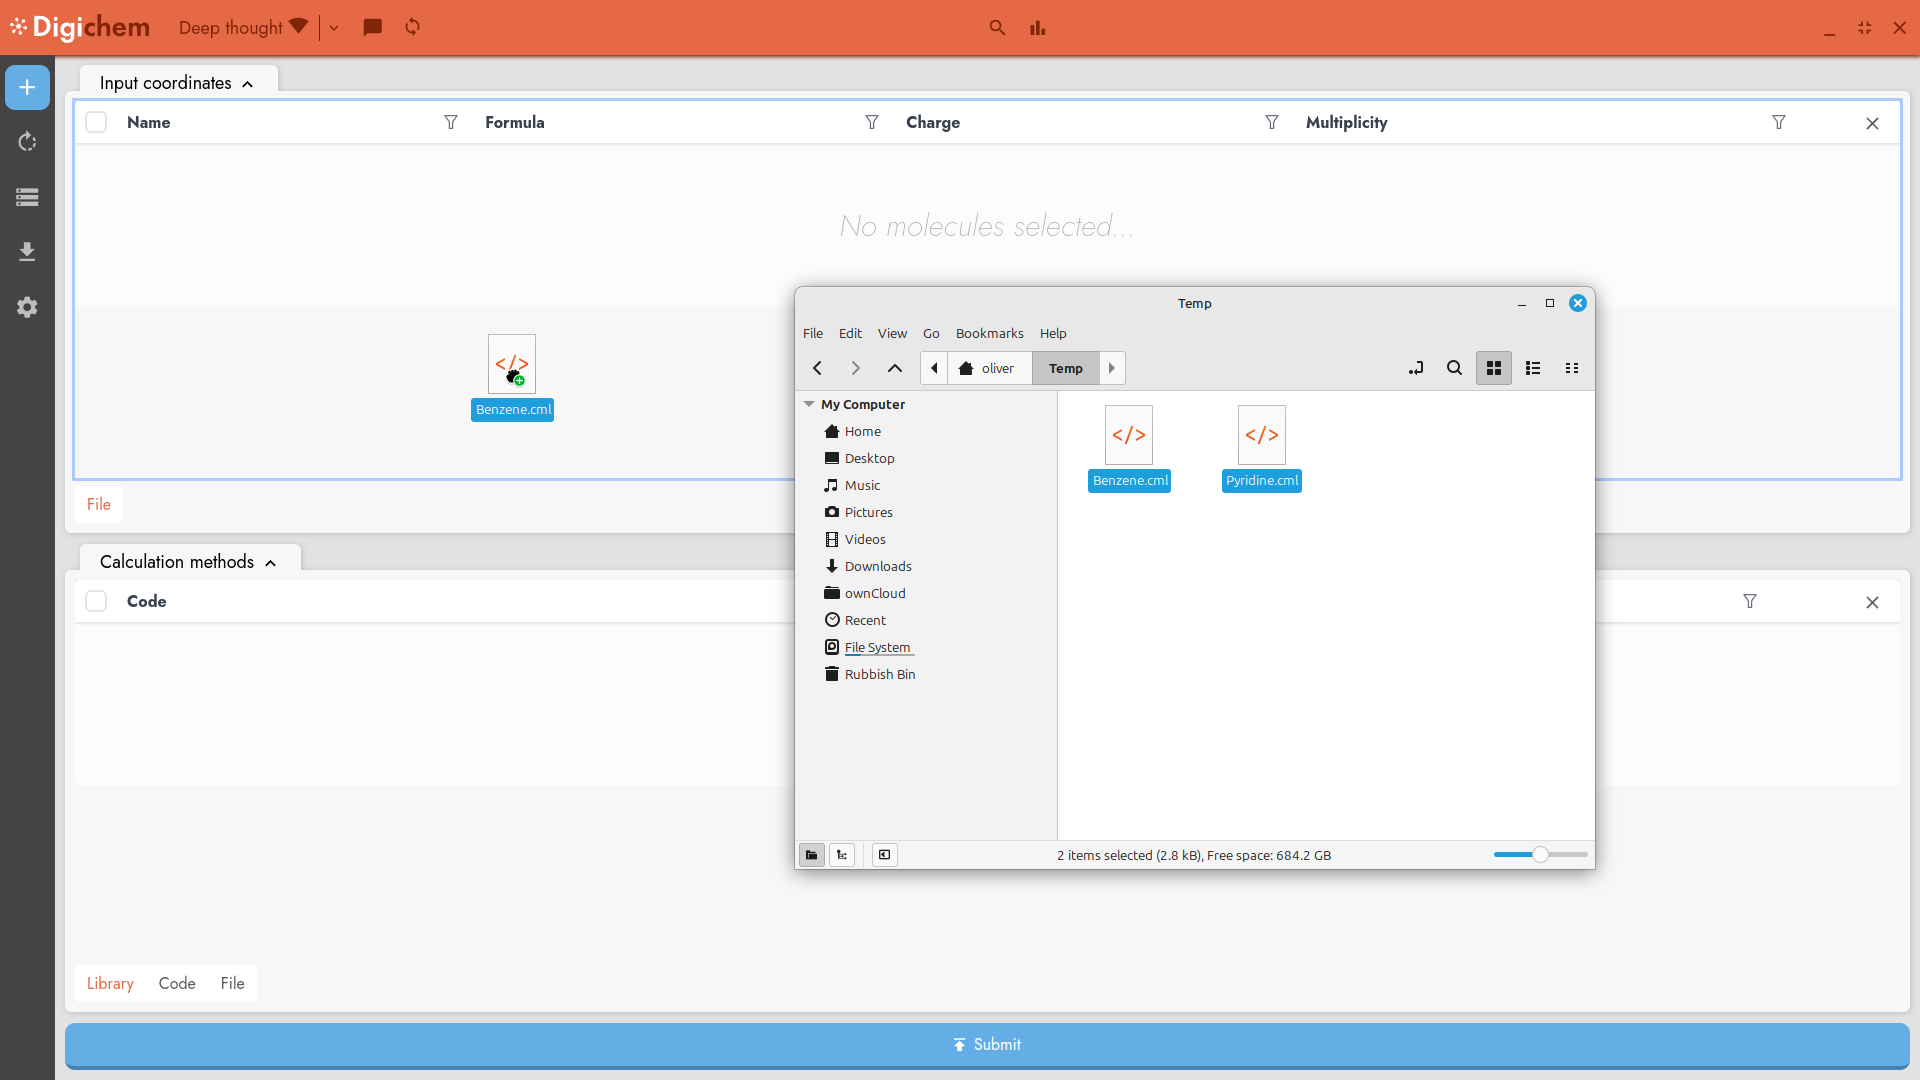Click the bar chart icon in the header

tap(1037, 28)
